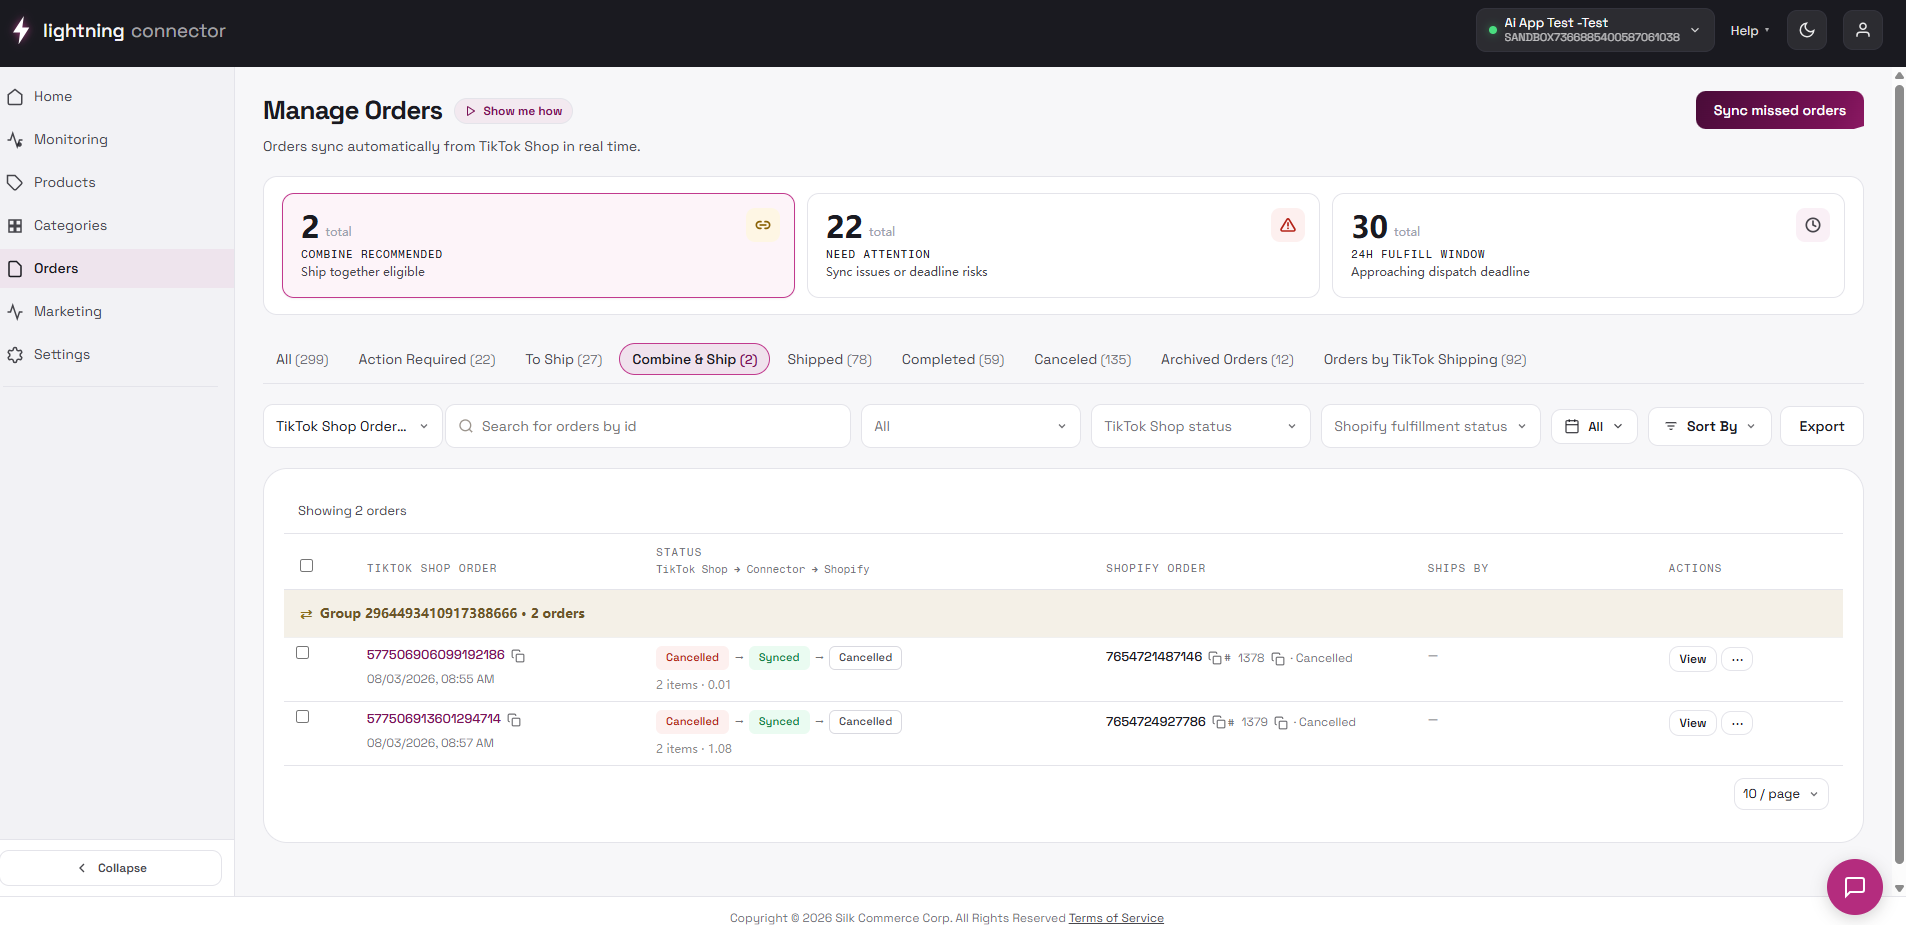The width and height of the screenshot is (1906, 925).
Task: Open the AI App Test shop switcher
Action: pos(1593,30)
